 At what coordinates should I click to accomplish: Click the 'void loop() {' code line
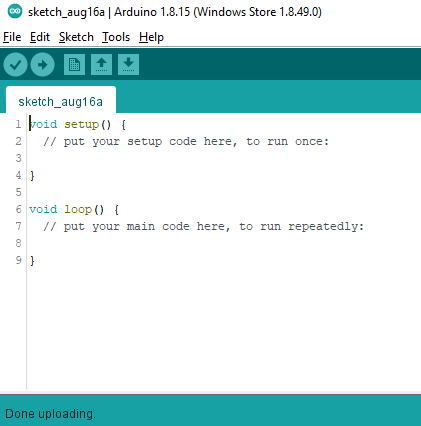[x=74, y=210]
